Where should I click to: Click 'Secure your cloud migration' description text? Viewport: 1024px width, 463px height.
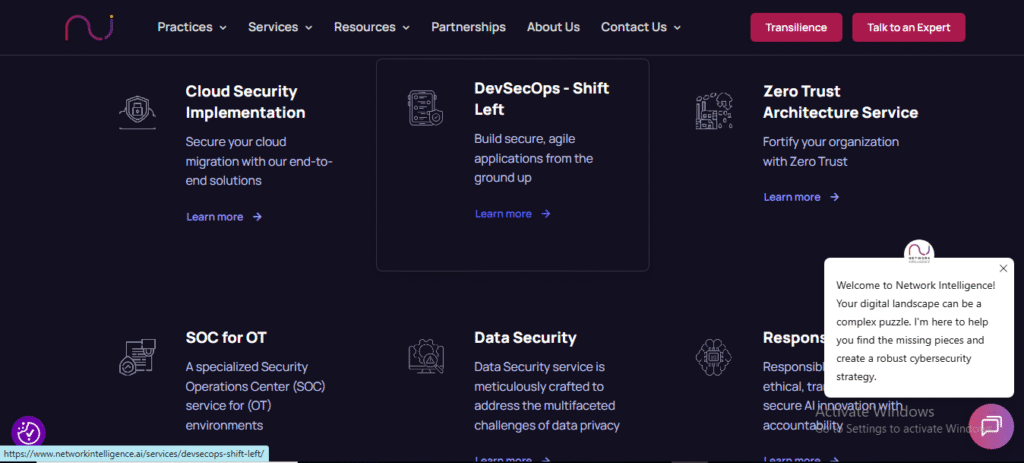coord(259,161)
